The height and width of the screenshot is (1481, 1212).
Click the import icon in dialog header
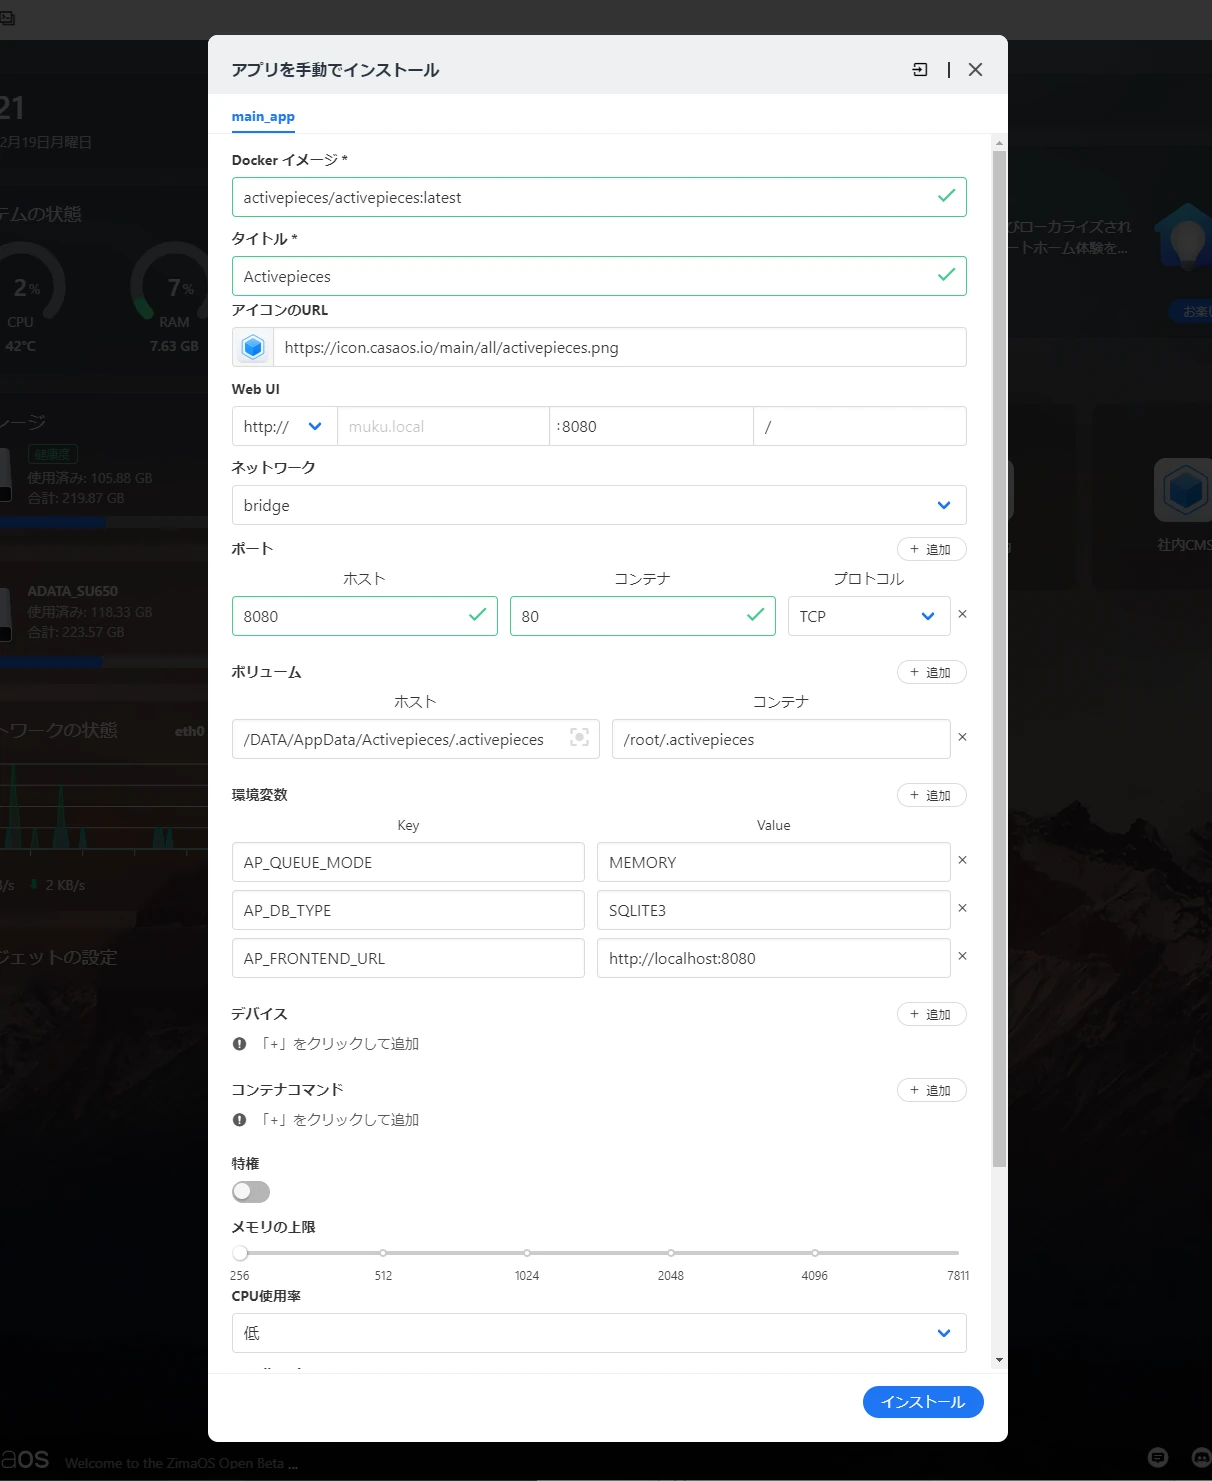click(920, 69)
